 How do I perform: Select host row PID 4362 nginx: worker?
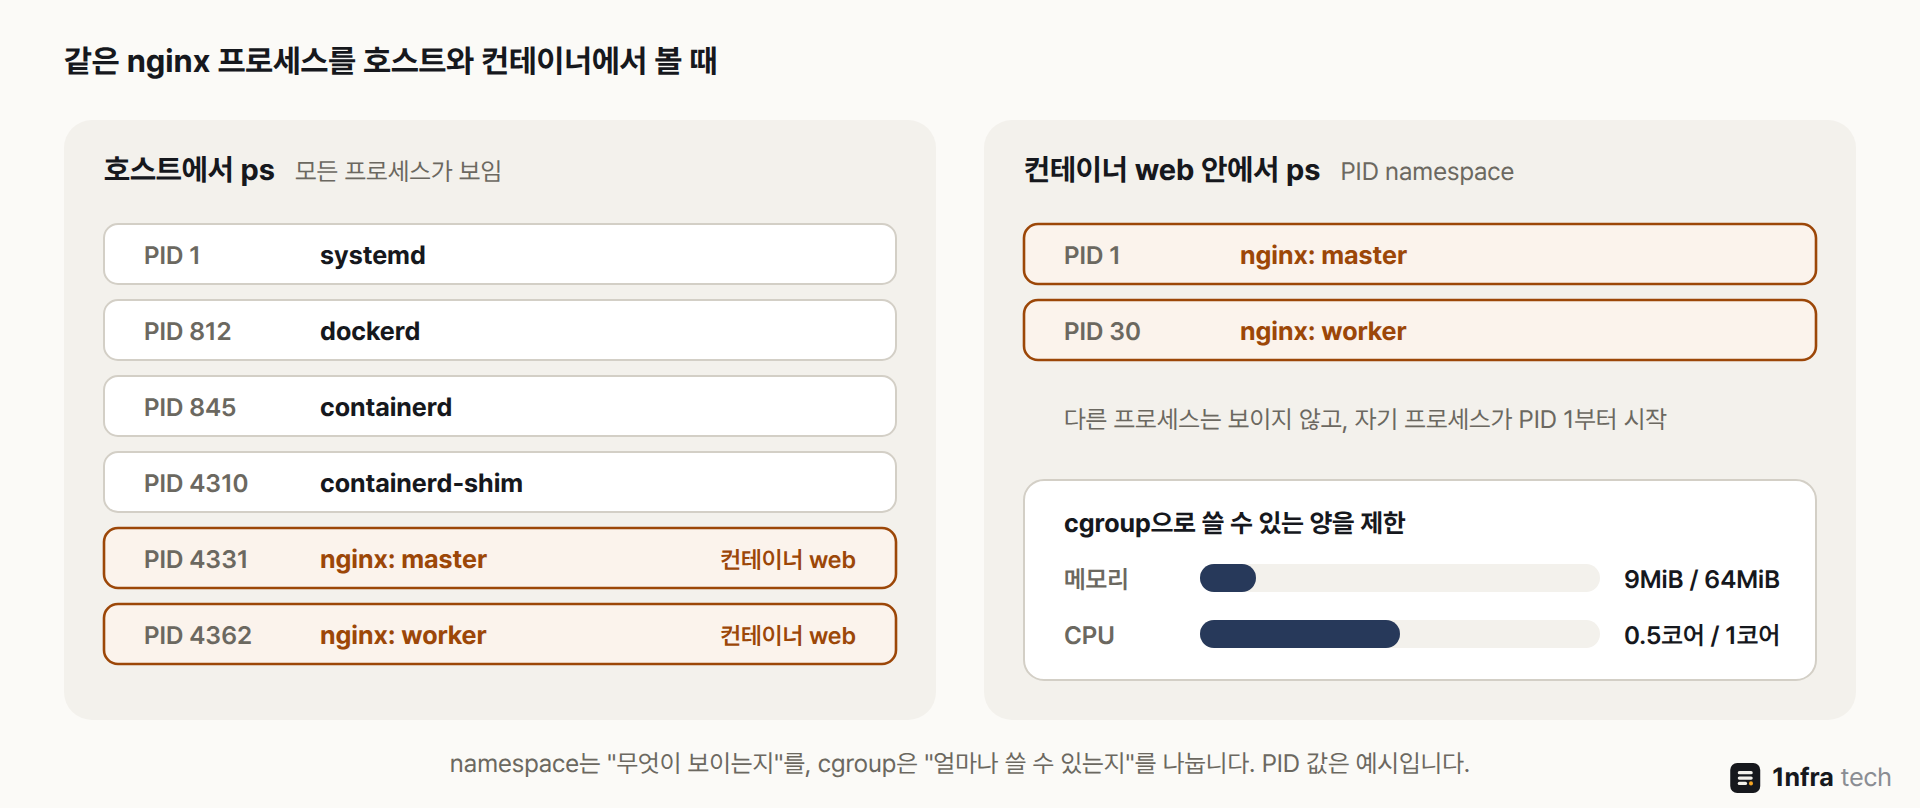500,634
